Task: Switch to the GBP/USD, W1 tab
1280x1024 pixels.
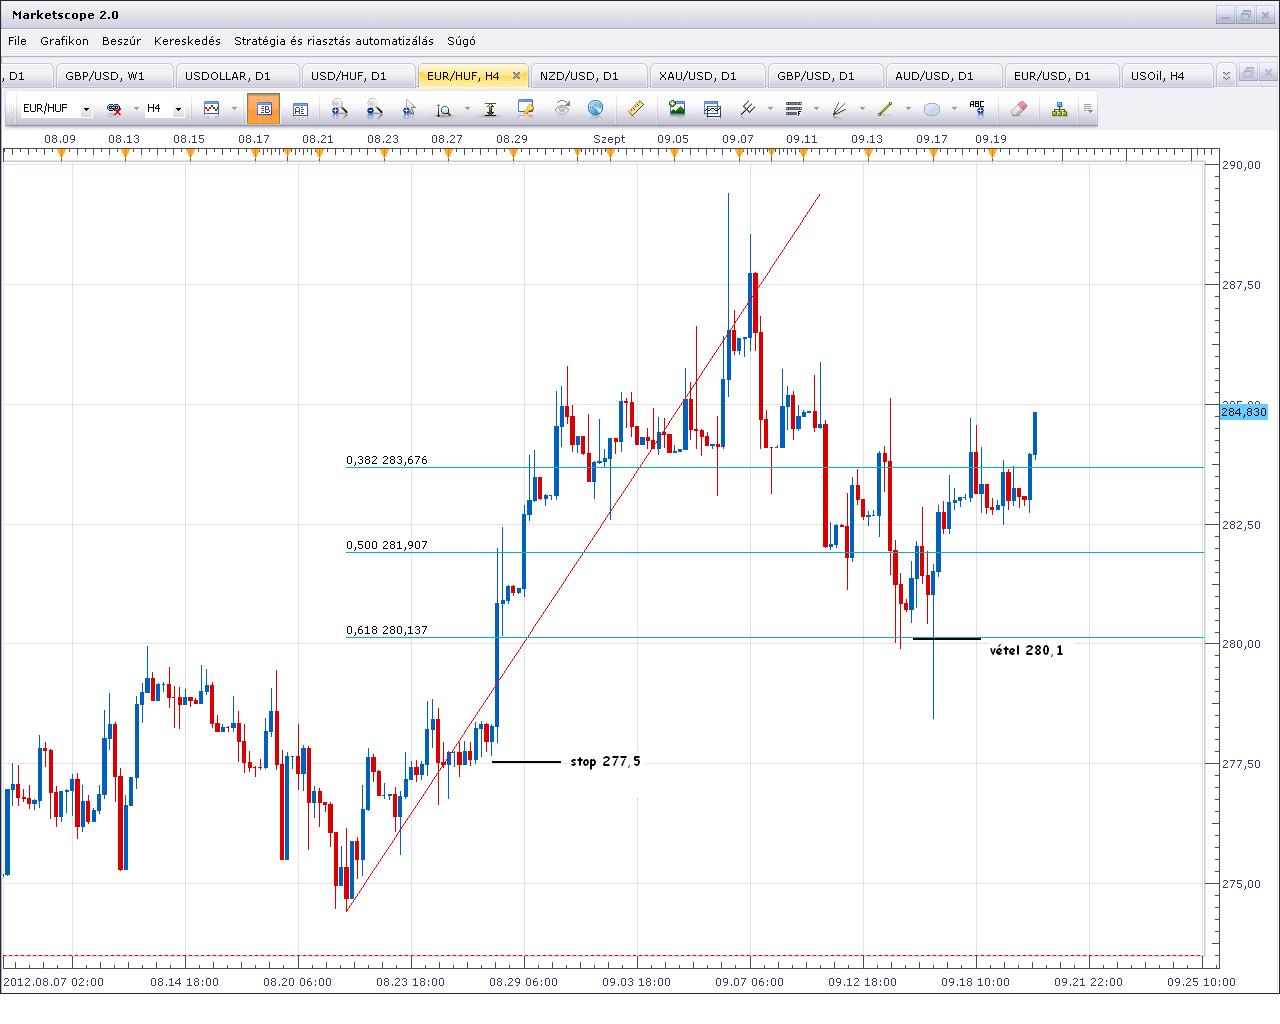Action: coord(115,76)
